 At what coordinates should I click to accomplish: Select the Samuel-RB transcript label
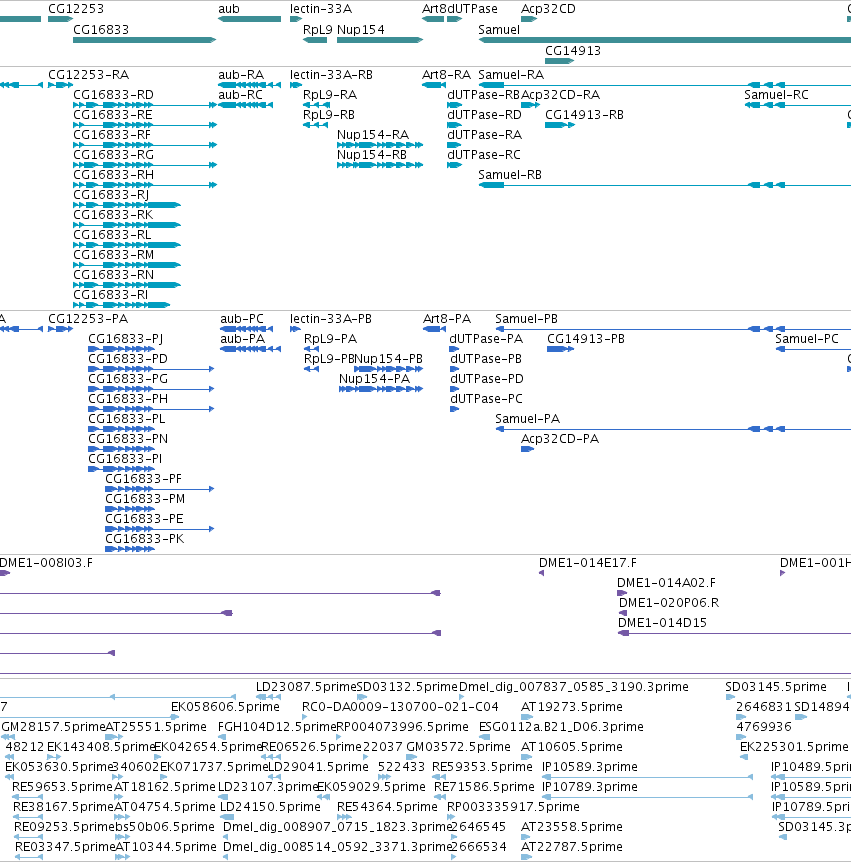(x=510, y=174)
